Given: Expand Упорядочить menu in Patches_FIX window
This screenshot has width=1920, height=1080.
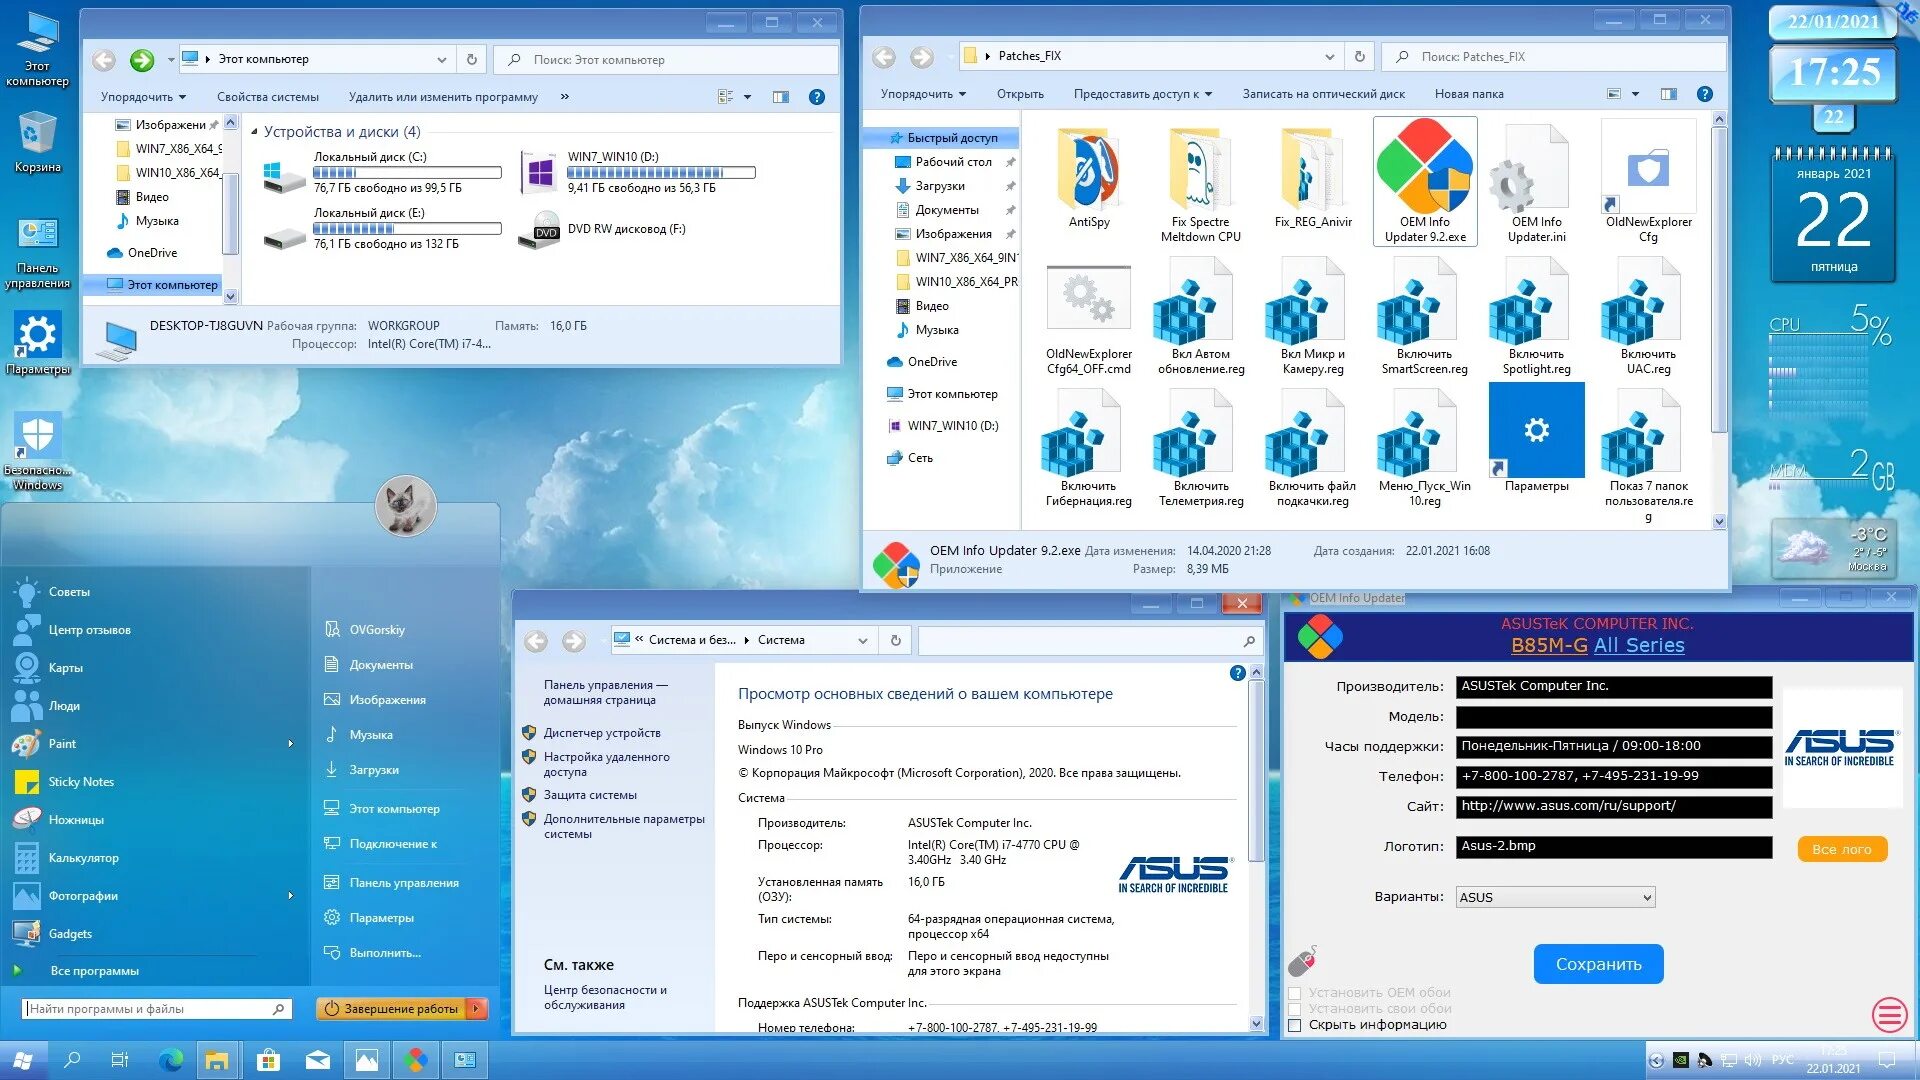Looking at the screenshot, I should point(923,94).
